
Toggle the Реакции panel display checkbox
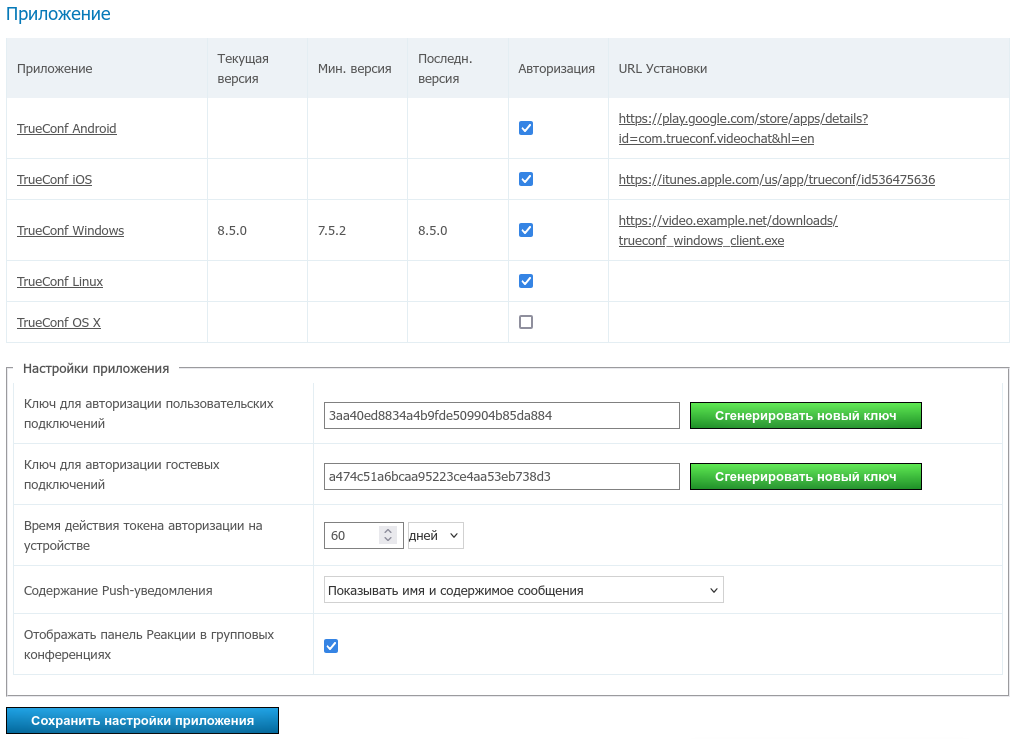[331, 646]
